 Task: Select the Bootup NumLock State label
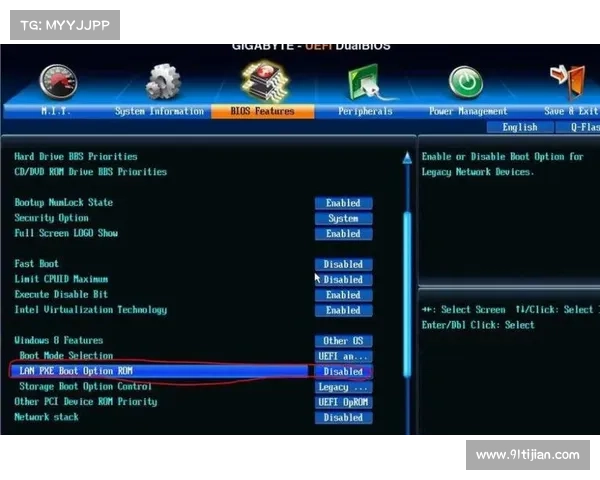pyautogui.click(x=64, y=202)
